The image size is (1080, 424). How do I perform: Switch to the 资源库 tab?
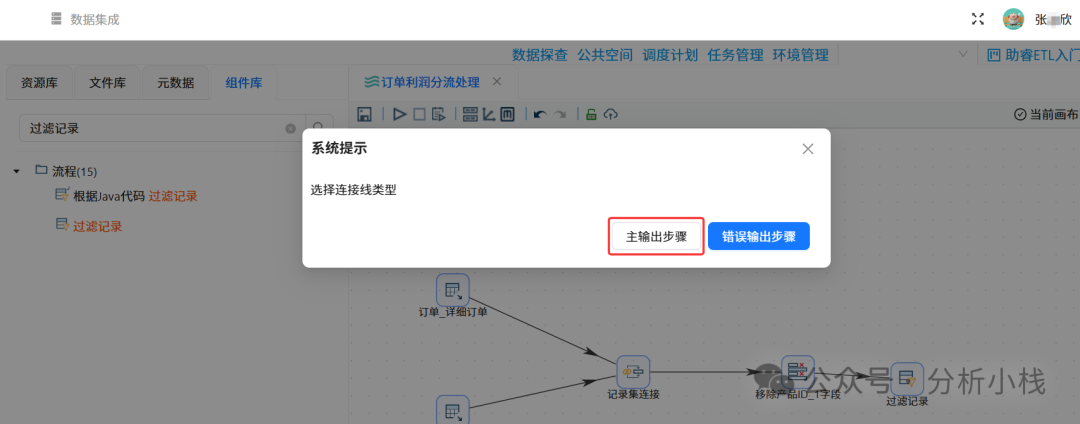39,83
